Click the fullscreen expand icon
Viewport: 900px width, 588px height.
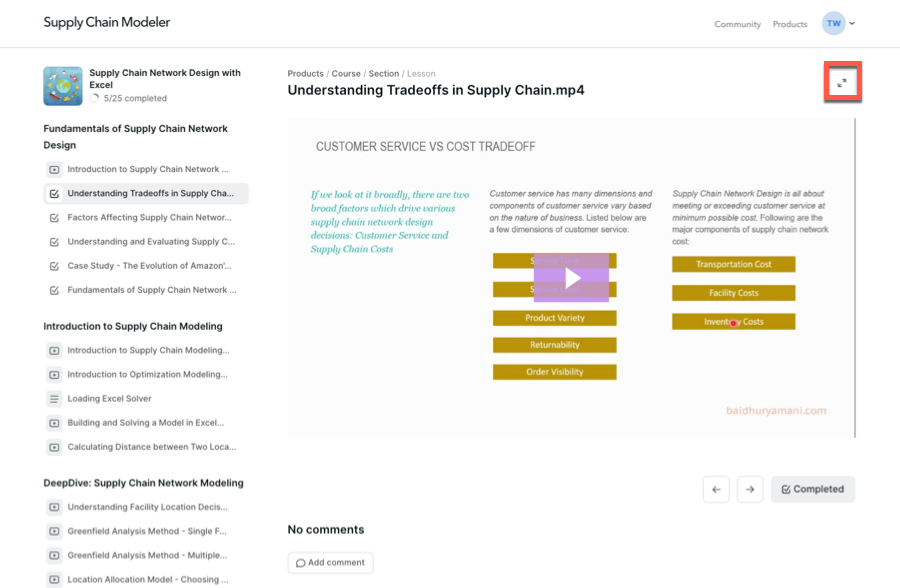point(842,83)
